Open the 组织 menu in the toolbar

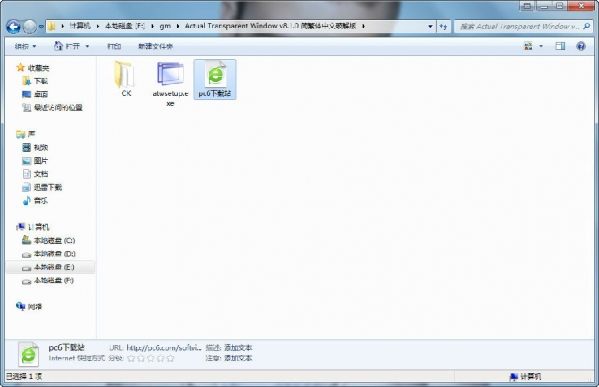point(25,46)
